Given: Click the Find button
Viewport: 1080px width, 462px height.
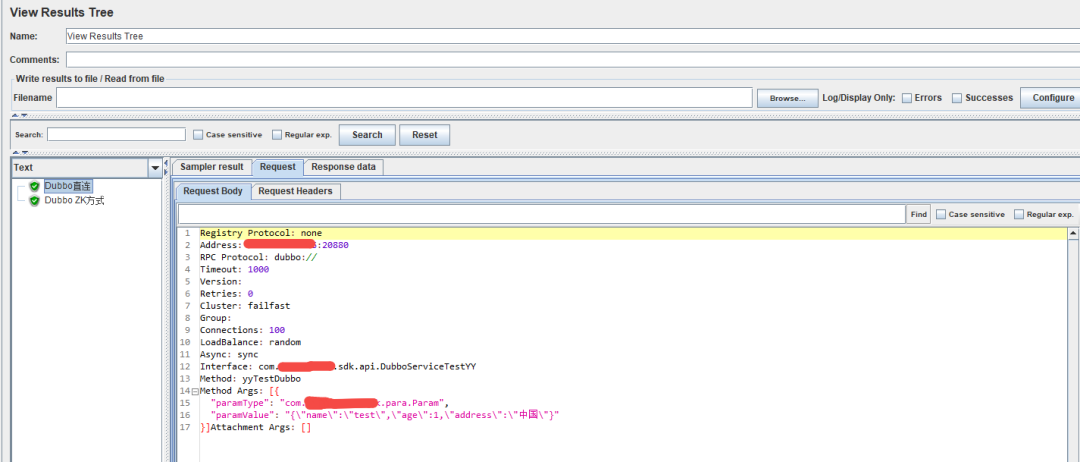Looking at the screenshot, I should tap(919, 214).
